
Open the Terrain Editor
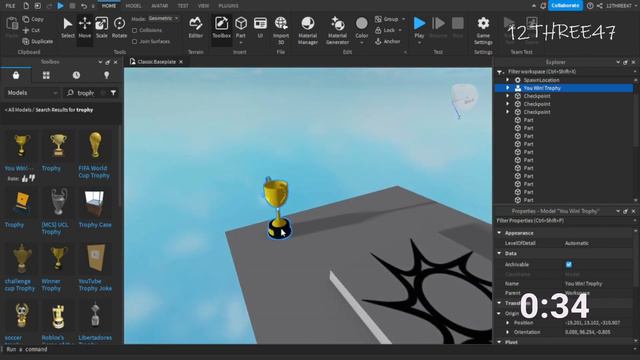tap(196, 27)
